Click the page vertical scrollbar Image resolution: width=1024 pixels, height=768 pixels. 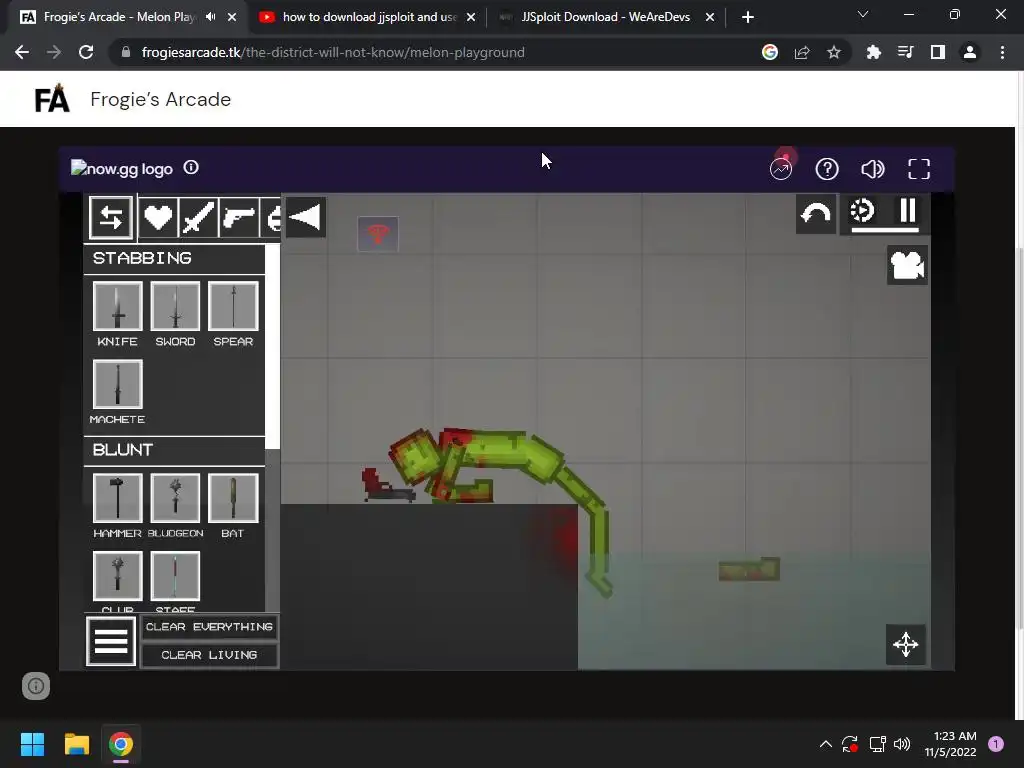pos(1019,438)
